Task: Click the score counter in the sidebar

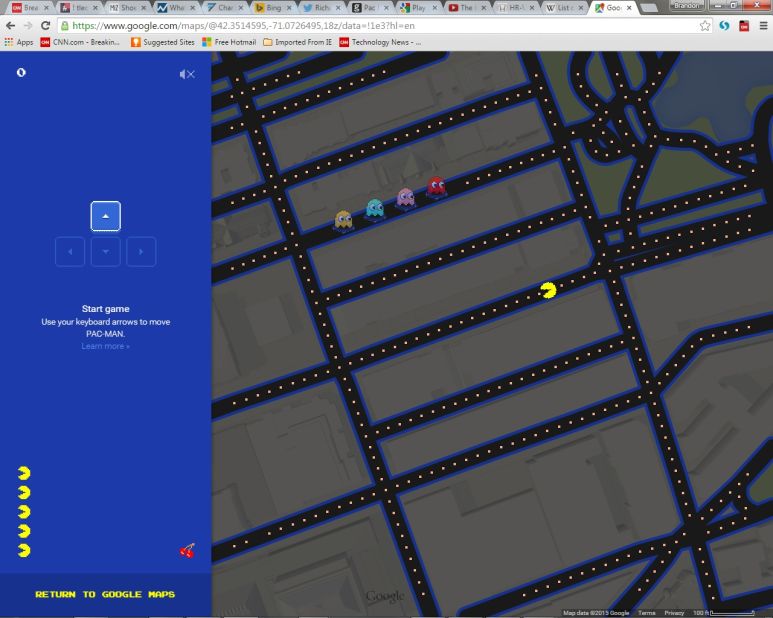Action: pos(21,72)
